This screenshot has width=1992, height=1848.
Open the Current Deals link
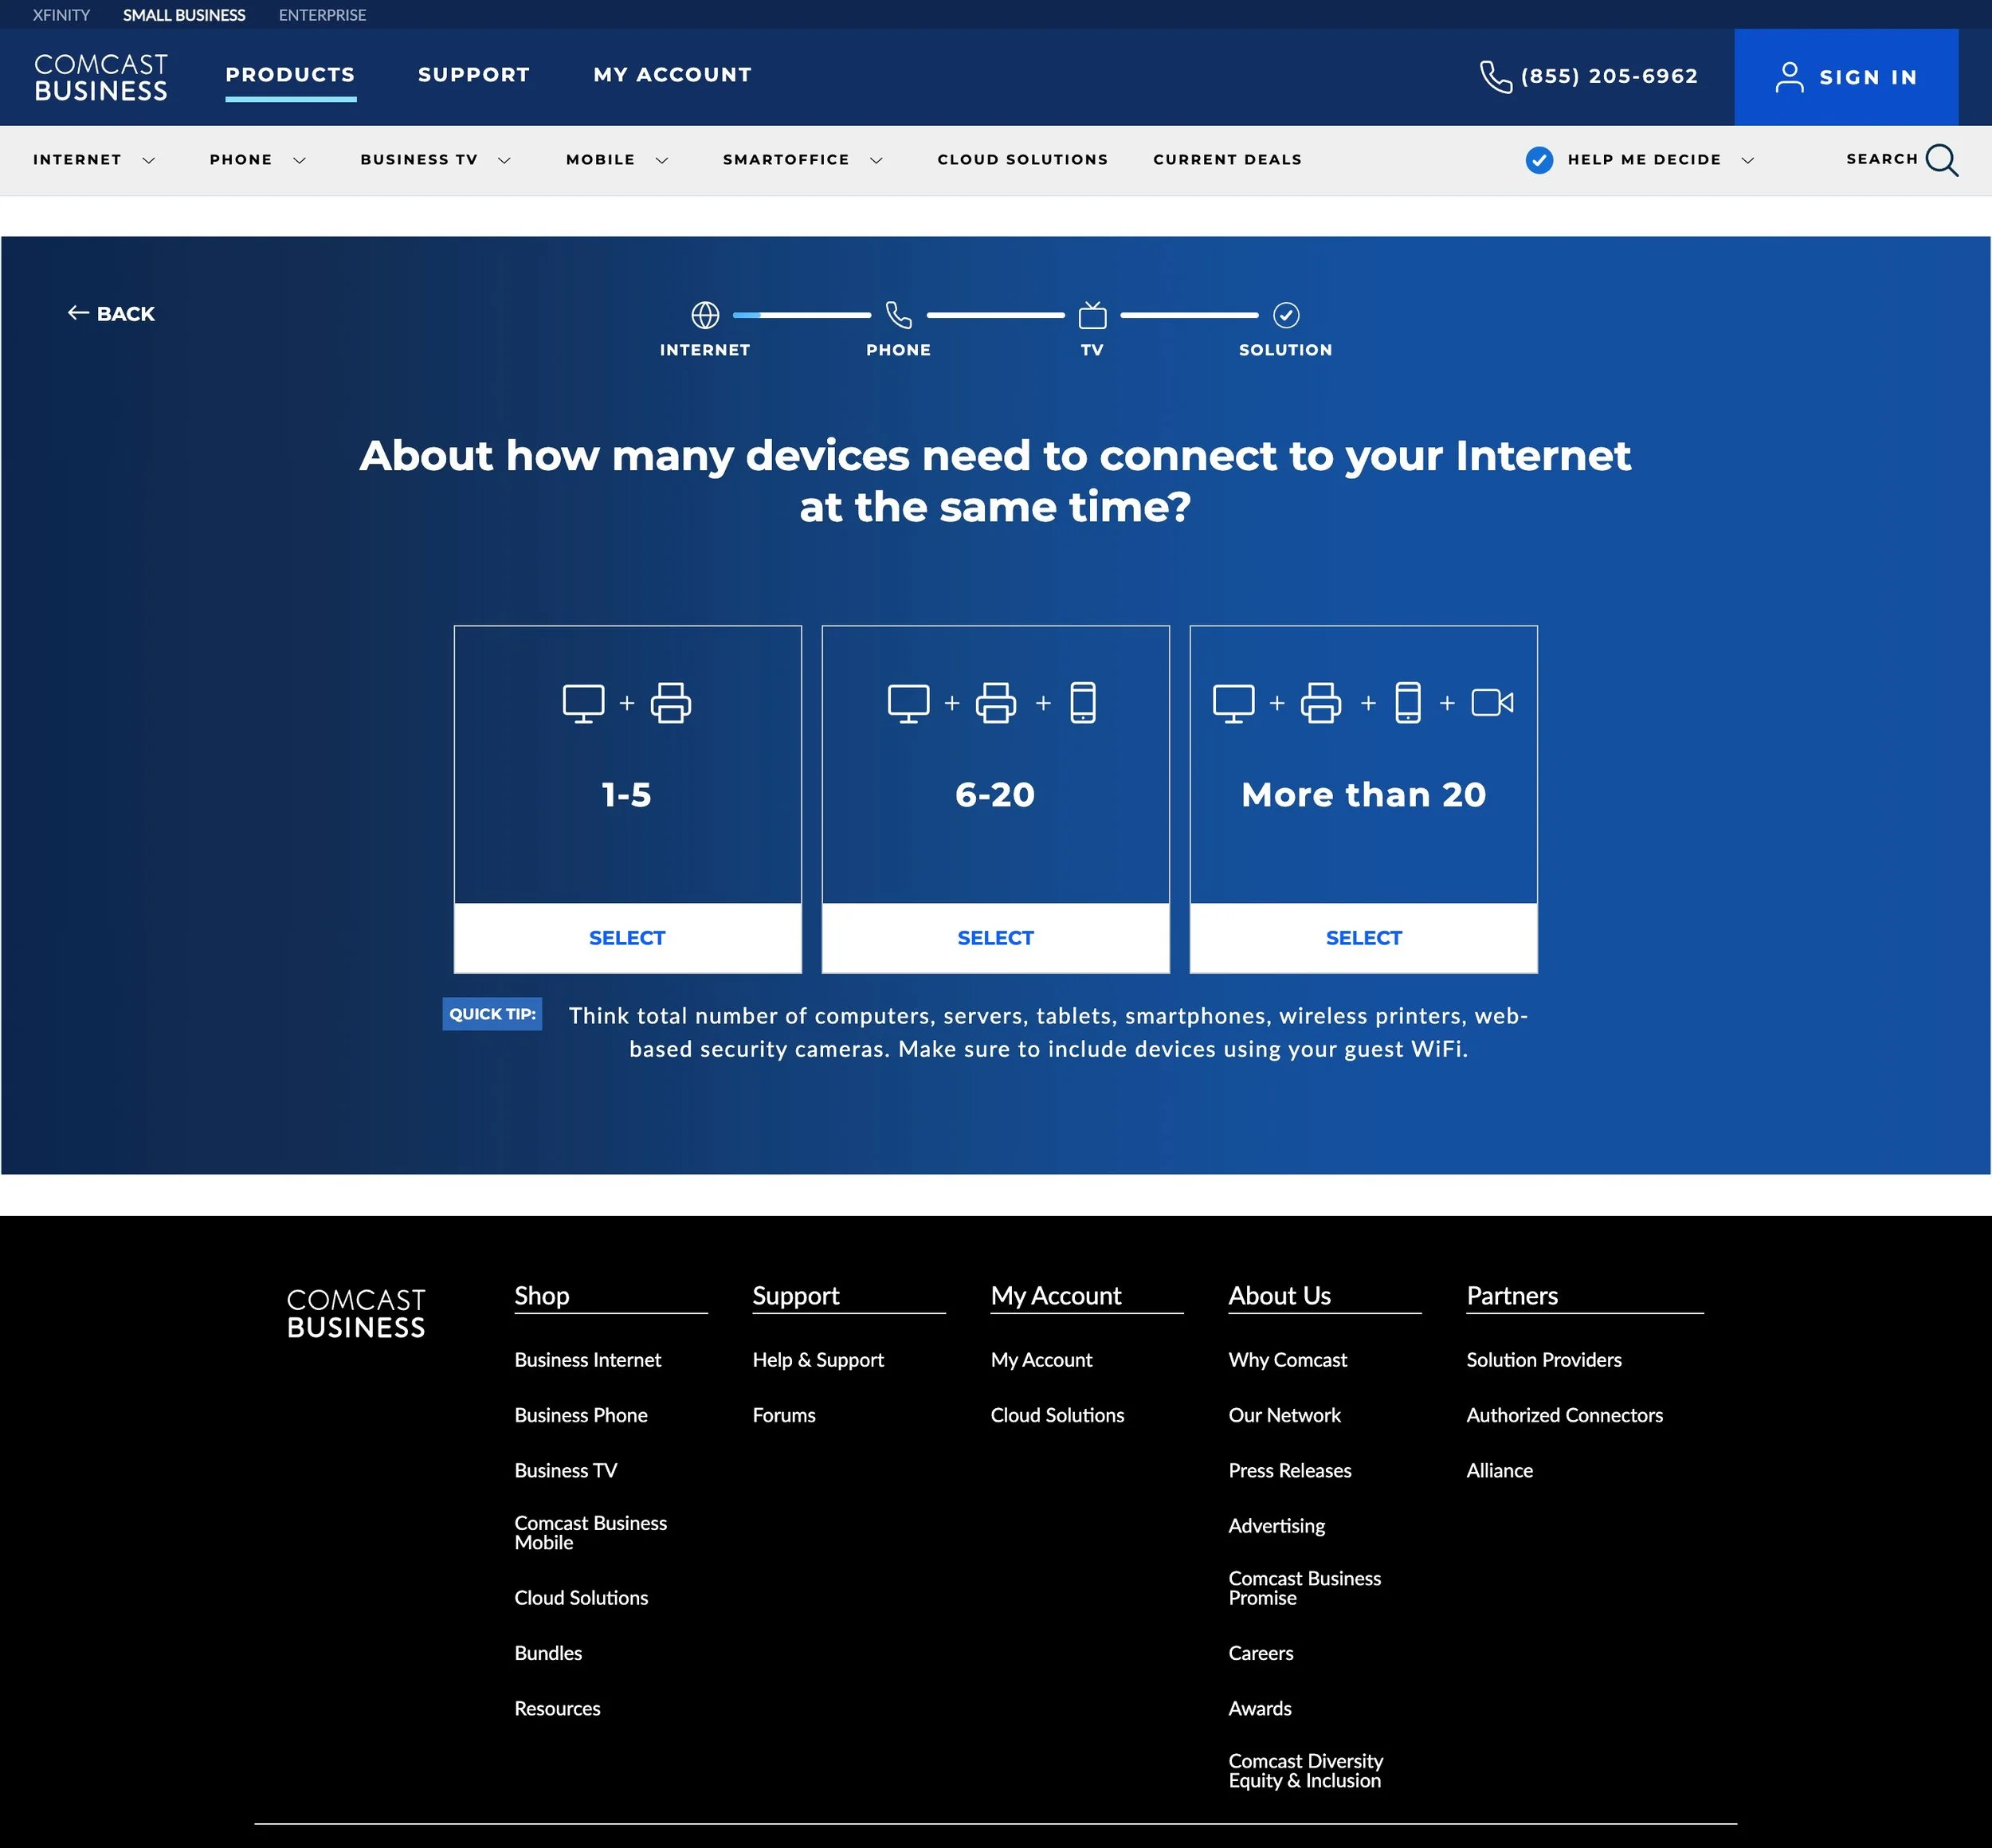pyautogui.click(x=1227, y=160)
